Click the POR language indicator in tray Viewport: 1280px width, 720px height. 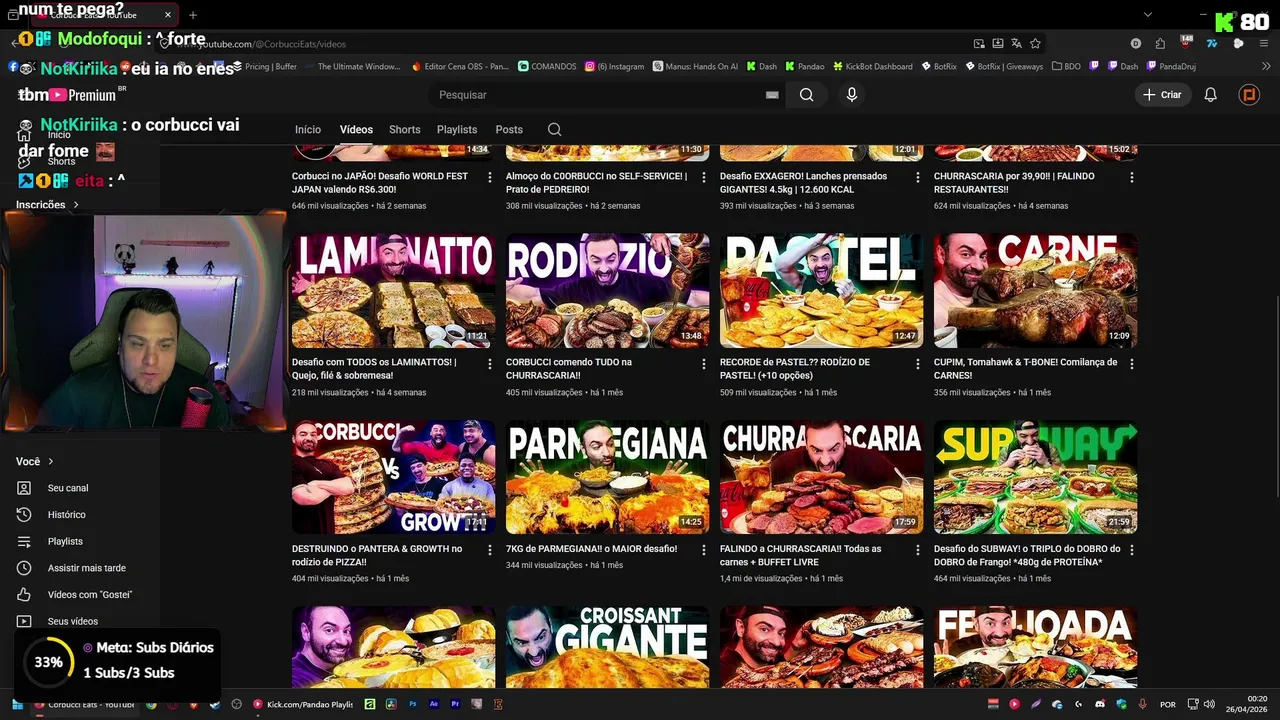coord(1168,704)
